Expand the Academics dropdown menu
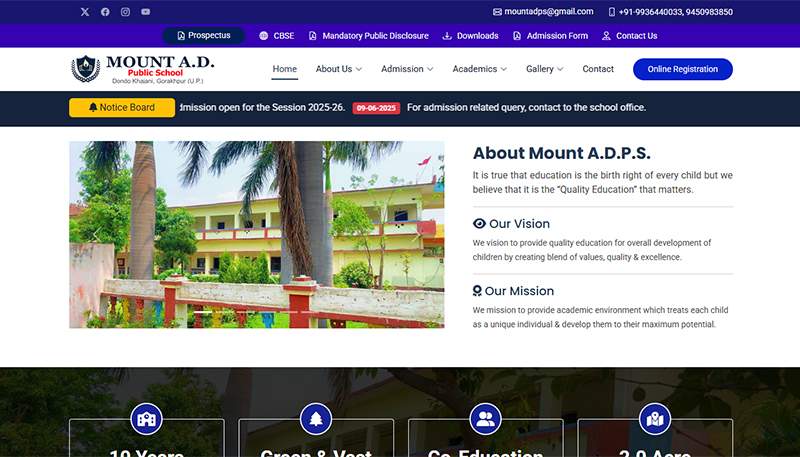 coord(479,69)
